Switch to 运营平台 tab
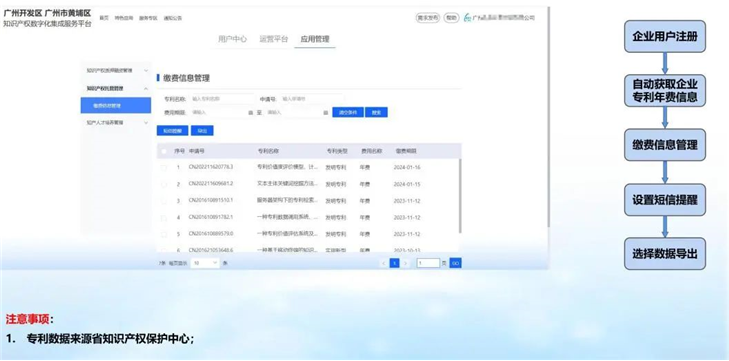The width and height of the screenshot is (729, 361). 274,39
